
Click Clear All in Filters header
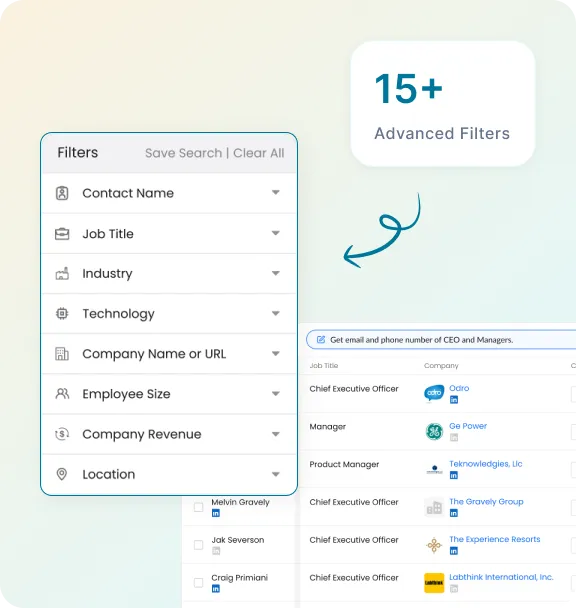[x=259, y=153]
